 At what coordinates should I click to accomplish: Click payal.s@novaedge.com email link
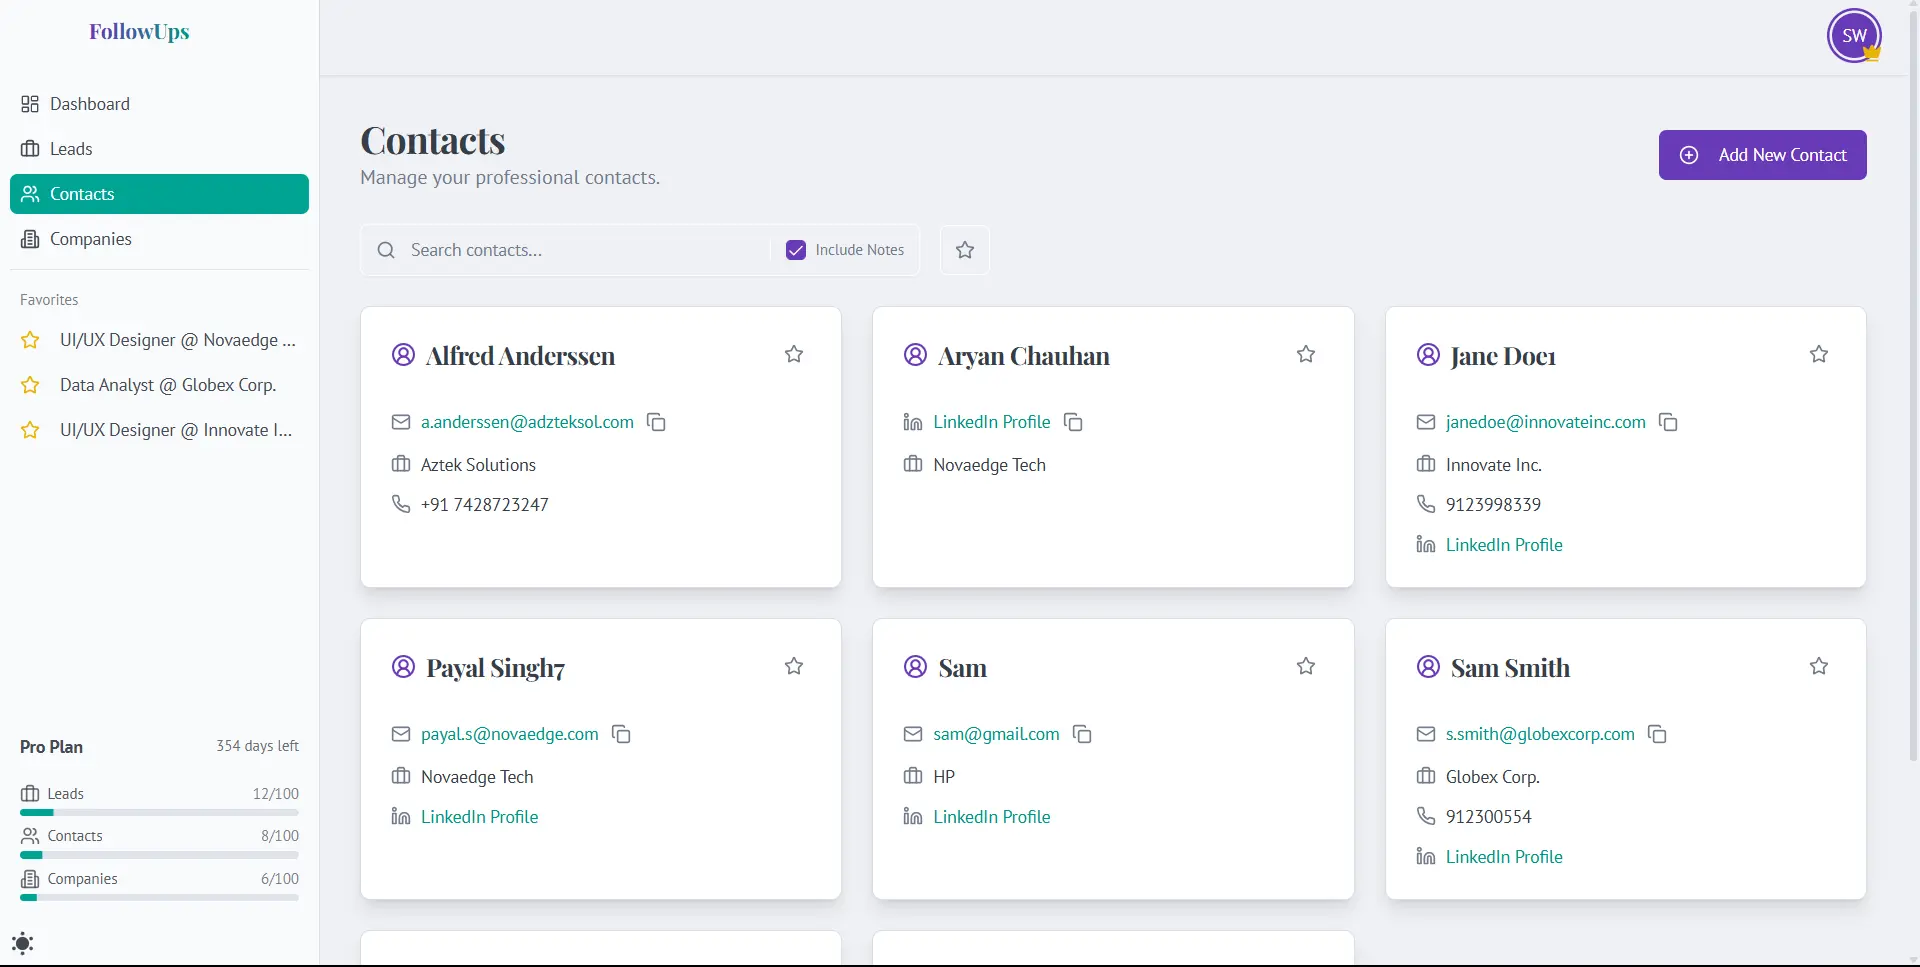(509, 734)
